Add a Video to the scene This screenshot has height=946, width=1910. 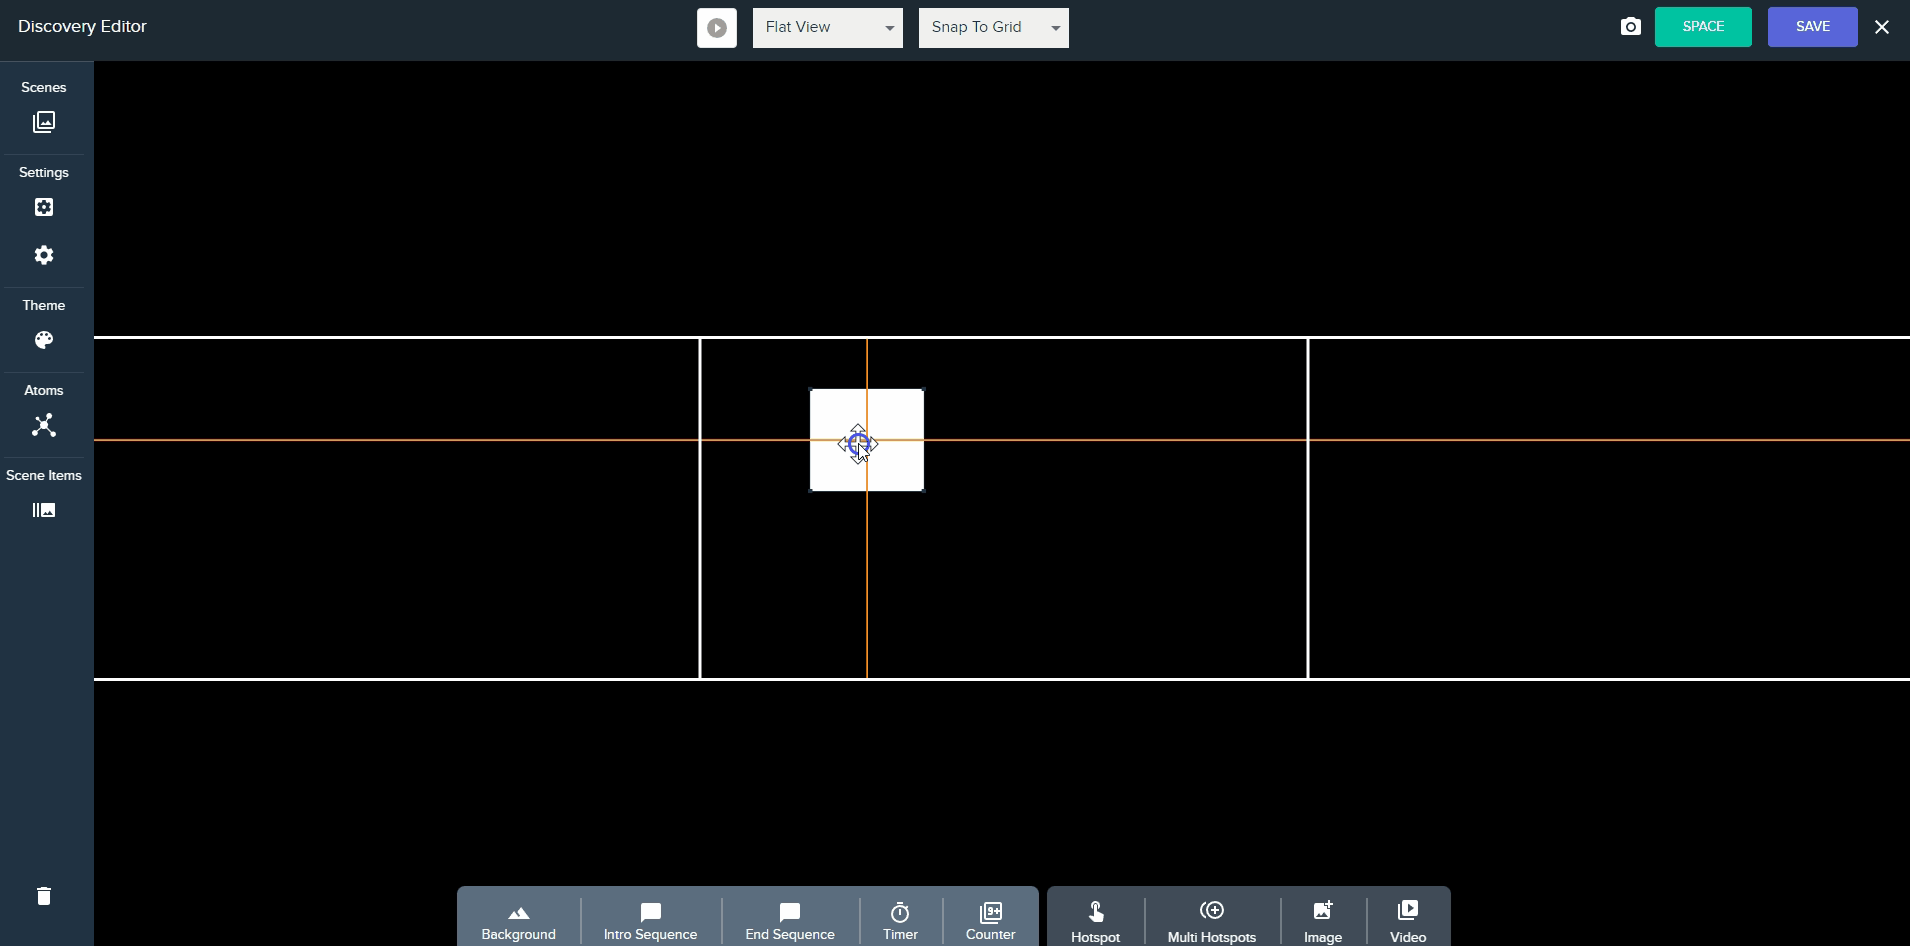[x=1408, y=921]
